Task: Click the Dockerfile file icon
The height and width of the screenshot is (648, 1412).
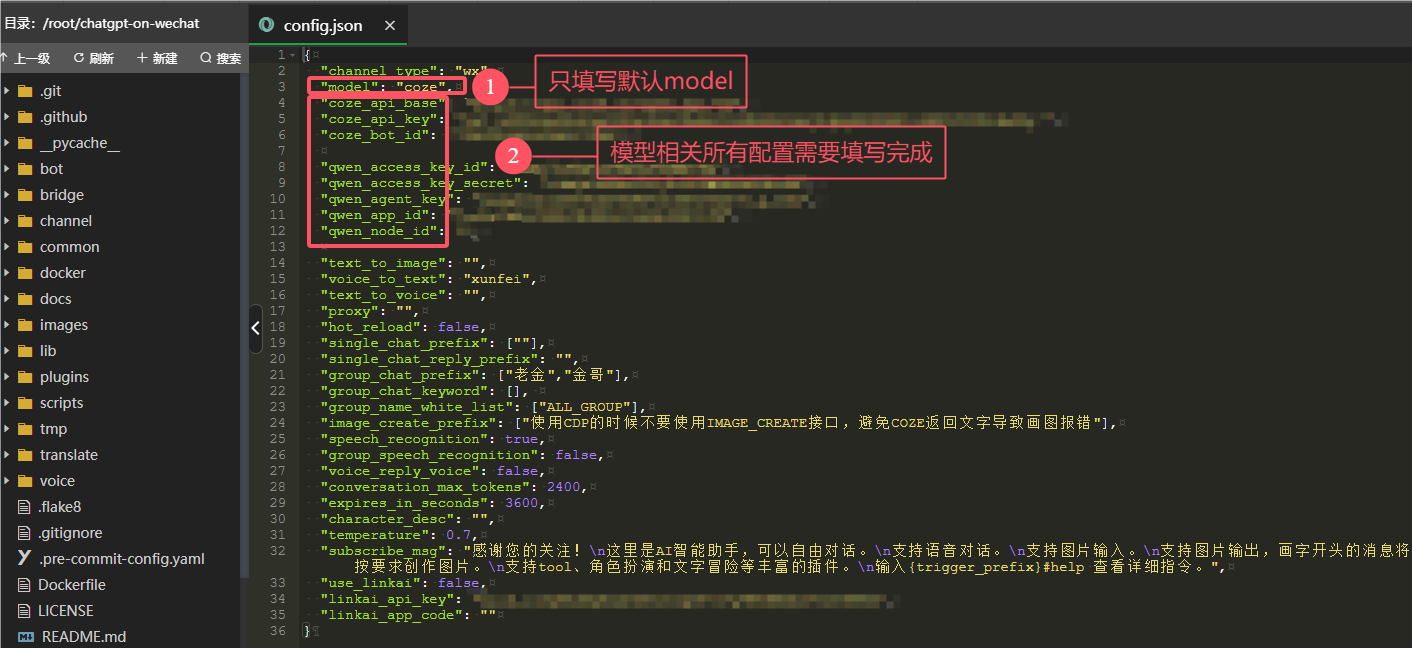Action: tap(25, 585)
